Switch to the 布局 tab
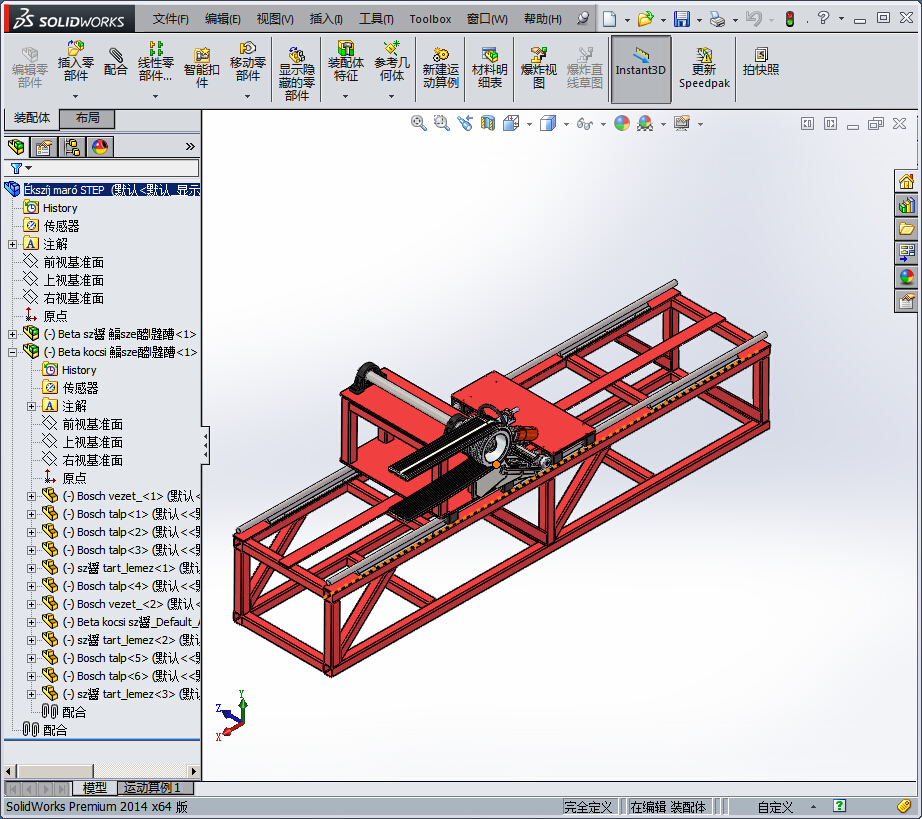 coord(87,118)
